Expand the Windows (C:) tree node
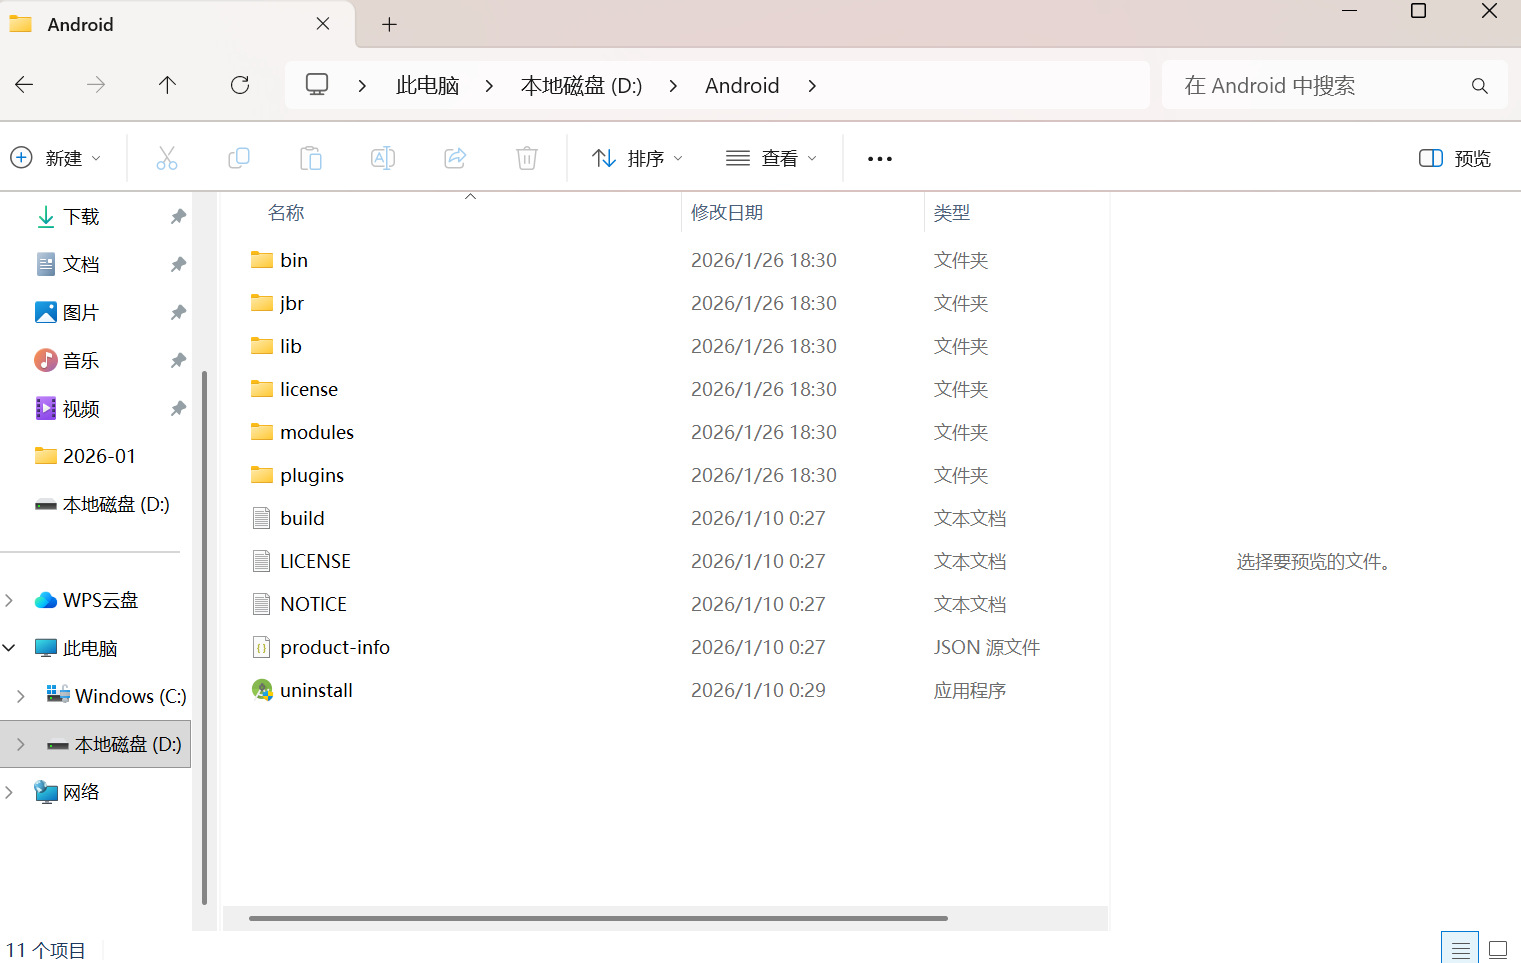Screen dimensions: 1521x963 click(x=21, y=696)
